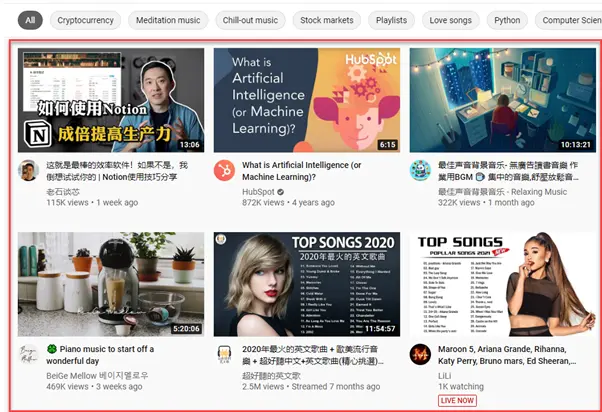Viewport: 602px width, 412px height.
Task: Click the Relaxing Music panda channel avatar
Action: pyautogui.click(x=420, y=170)
